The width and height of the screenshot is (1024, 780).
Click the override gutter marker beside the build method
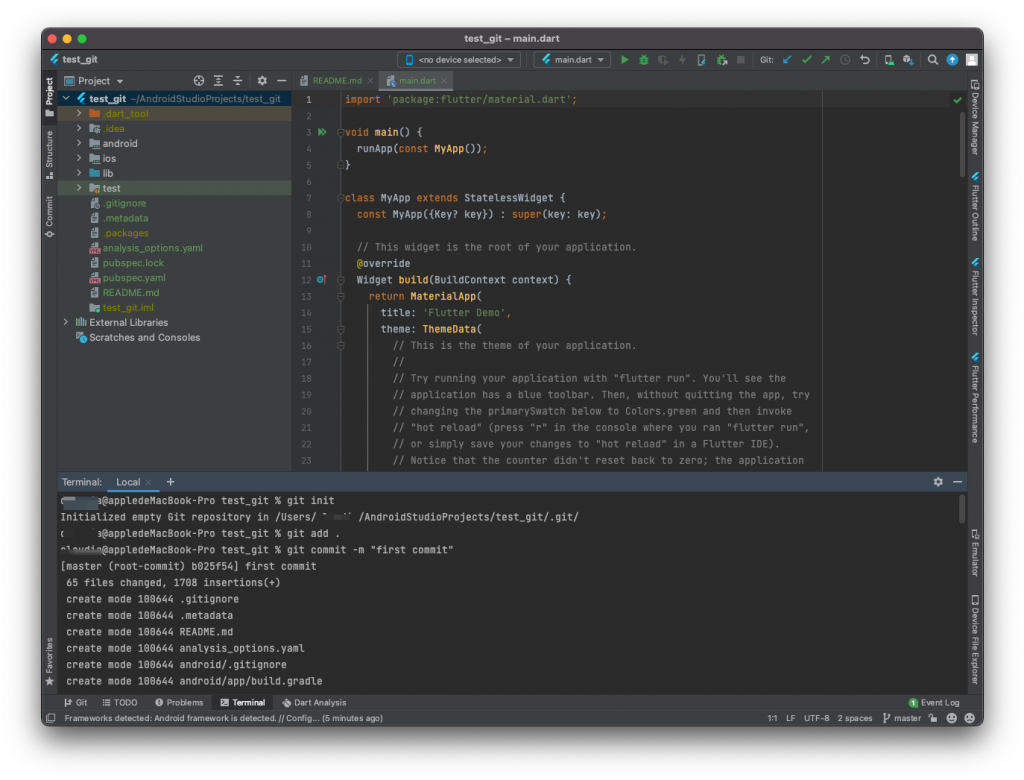click(321, 280)
